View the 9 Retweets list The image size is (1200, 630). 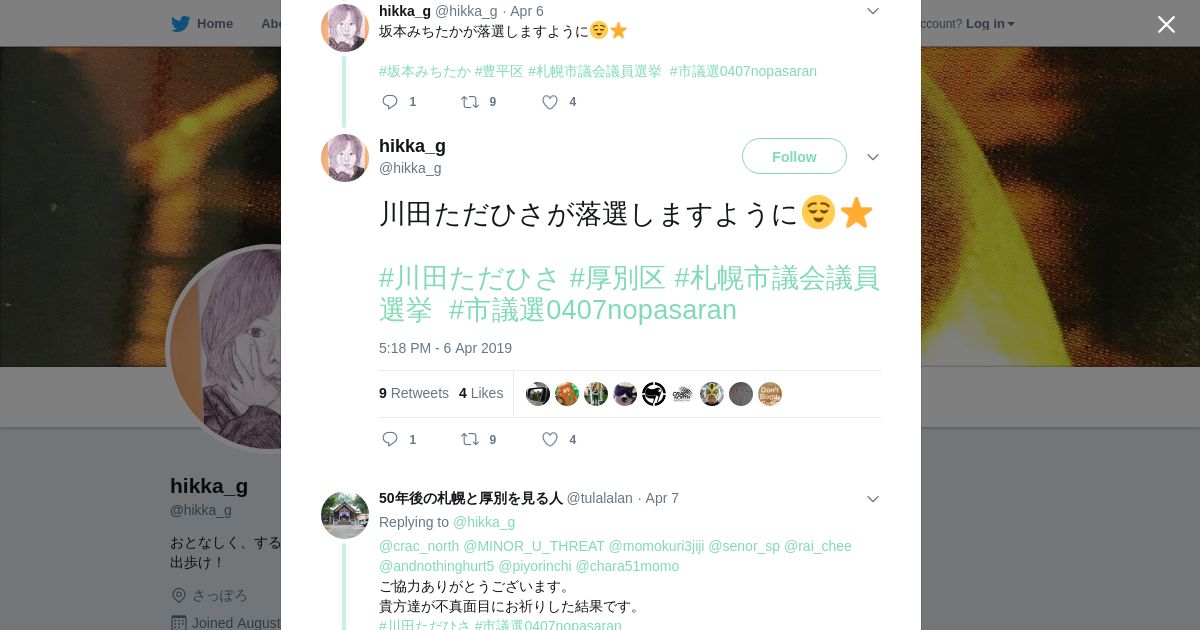414,393
